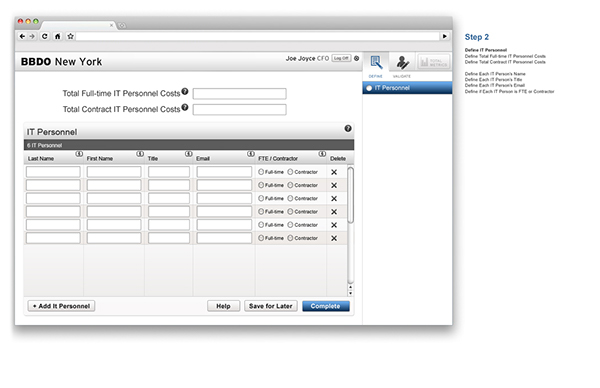Click the '6 IT Personnel' count bar
Screen dimensions: 600x388
click(189, 145)
